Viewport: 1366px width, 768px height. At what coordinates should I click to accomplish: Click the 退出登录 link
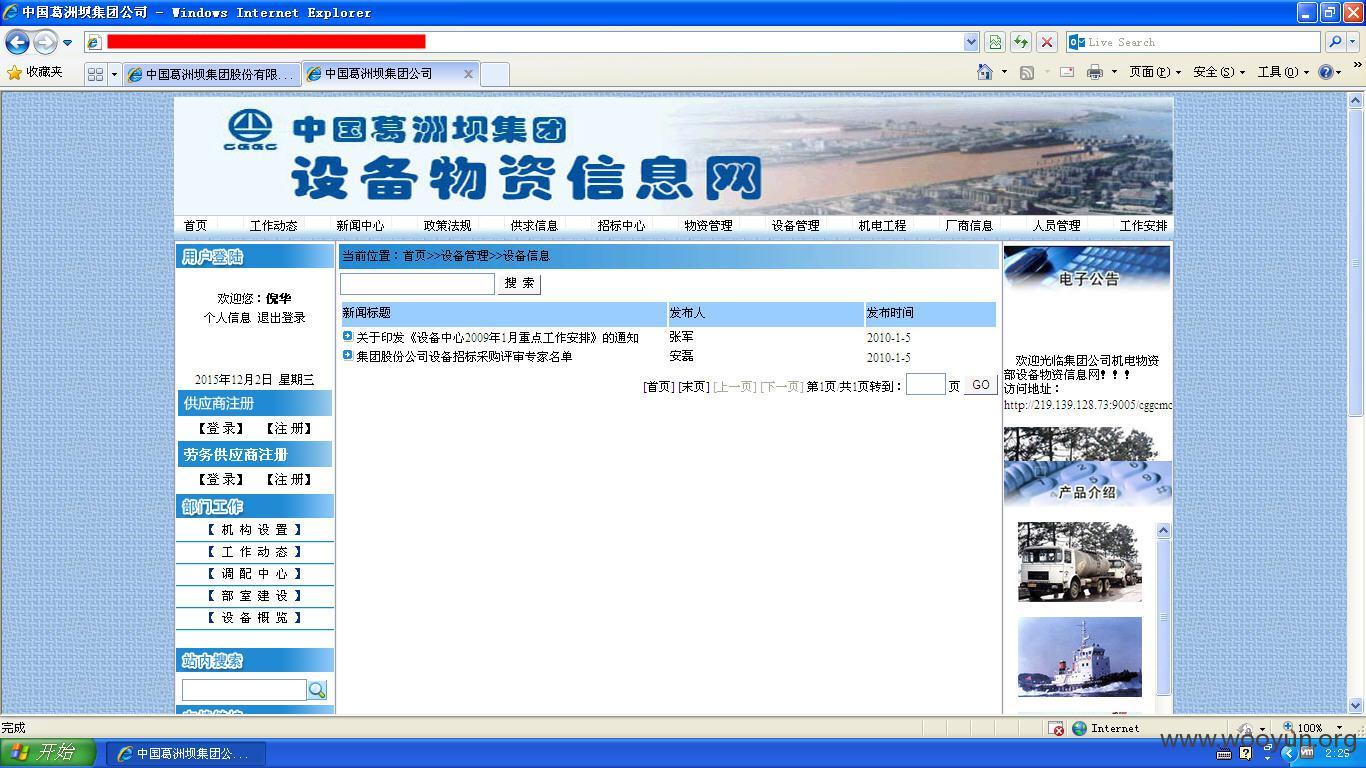pyautogui.click(x=281, y=318)
